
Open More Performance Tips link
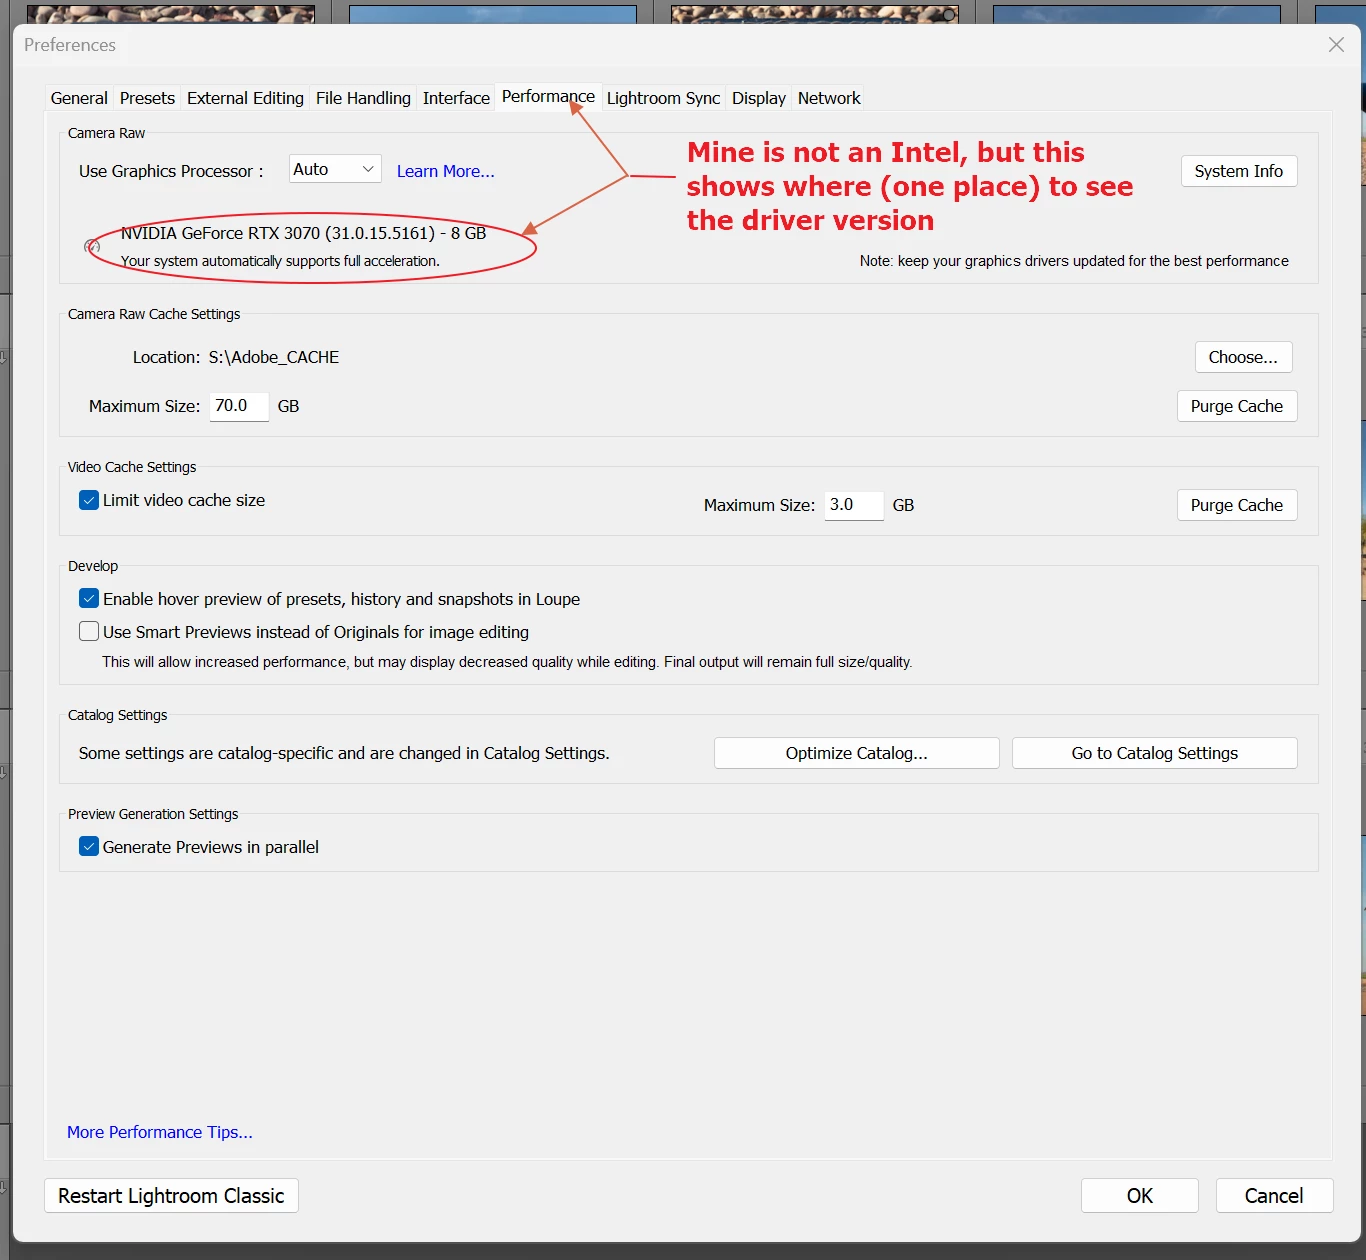(x=160, y=1132)
